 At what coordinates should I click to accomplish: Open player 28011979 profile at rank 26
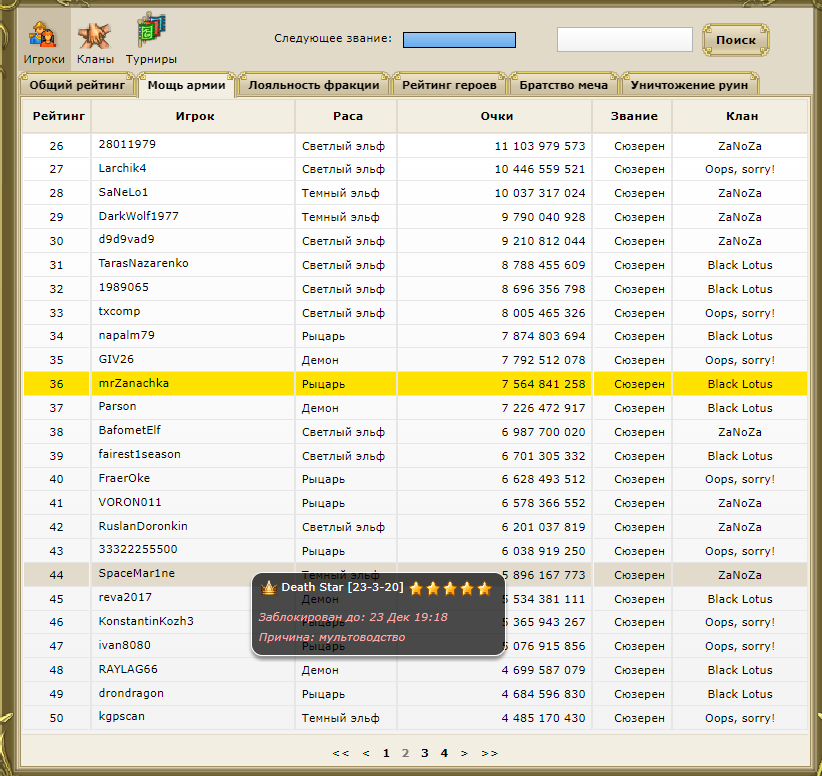tap(127, 144)
